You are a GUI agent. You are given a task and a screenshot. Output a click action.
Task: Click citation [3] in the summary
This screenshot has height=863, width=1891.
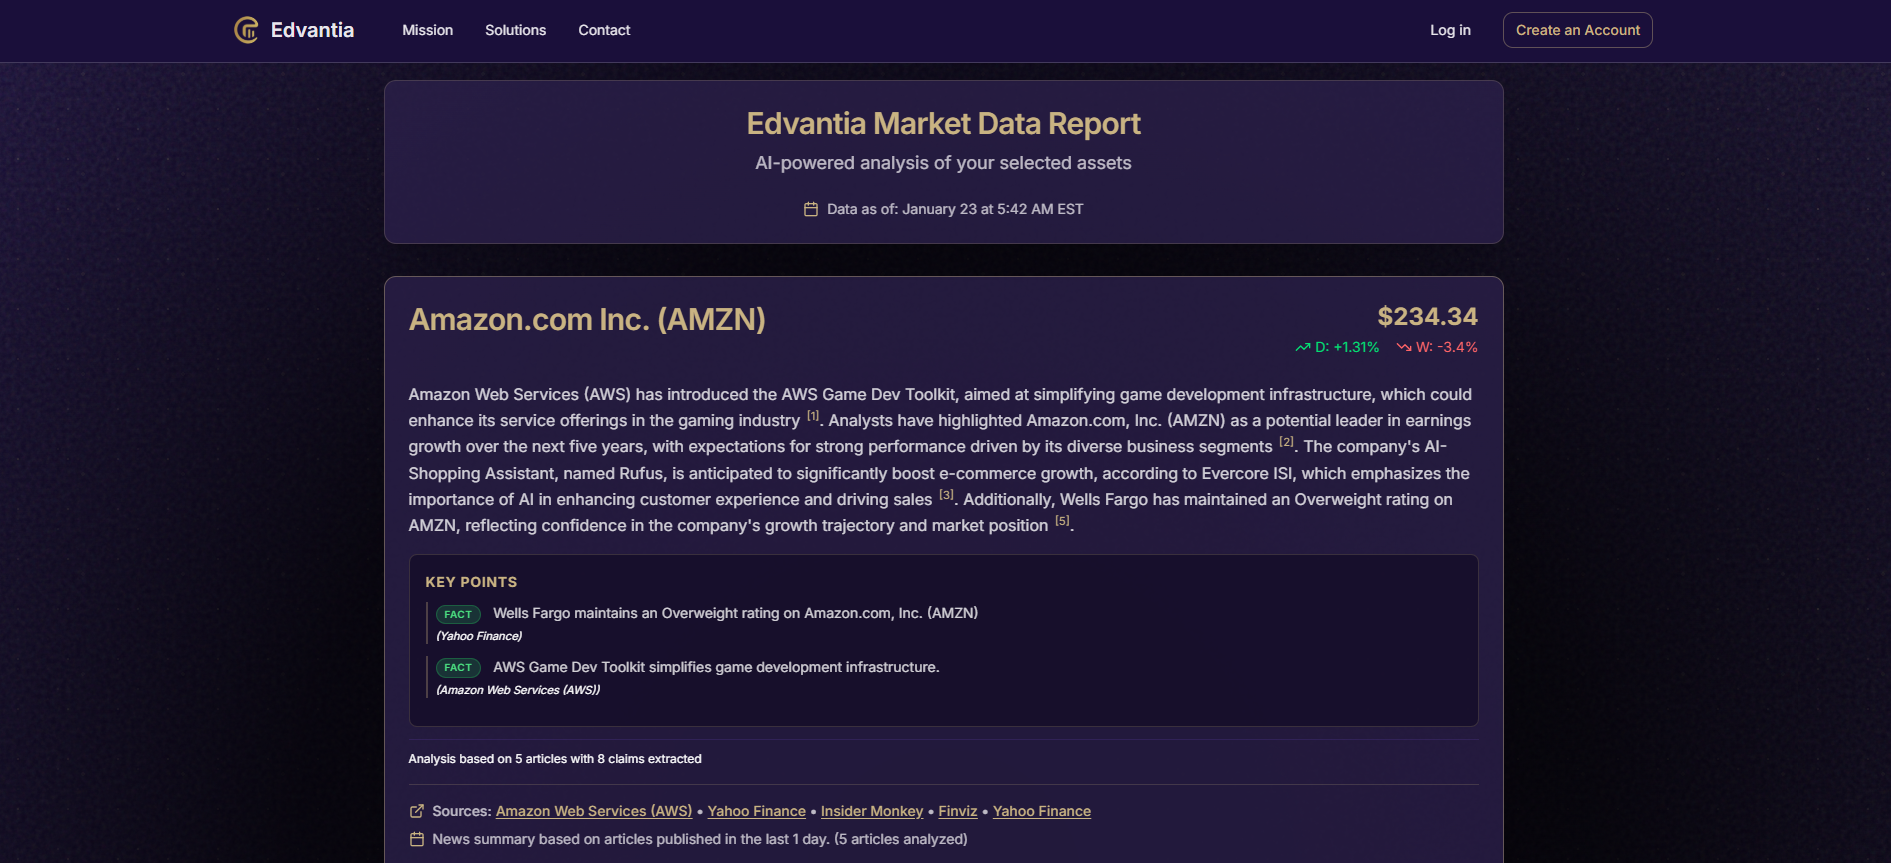[x=946, y=495]
